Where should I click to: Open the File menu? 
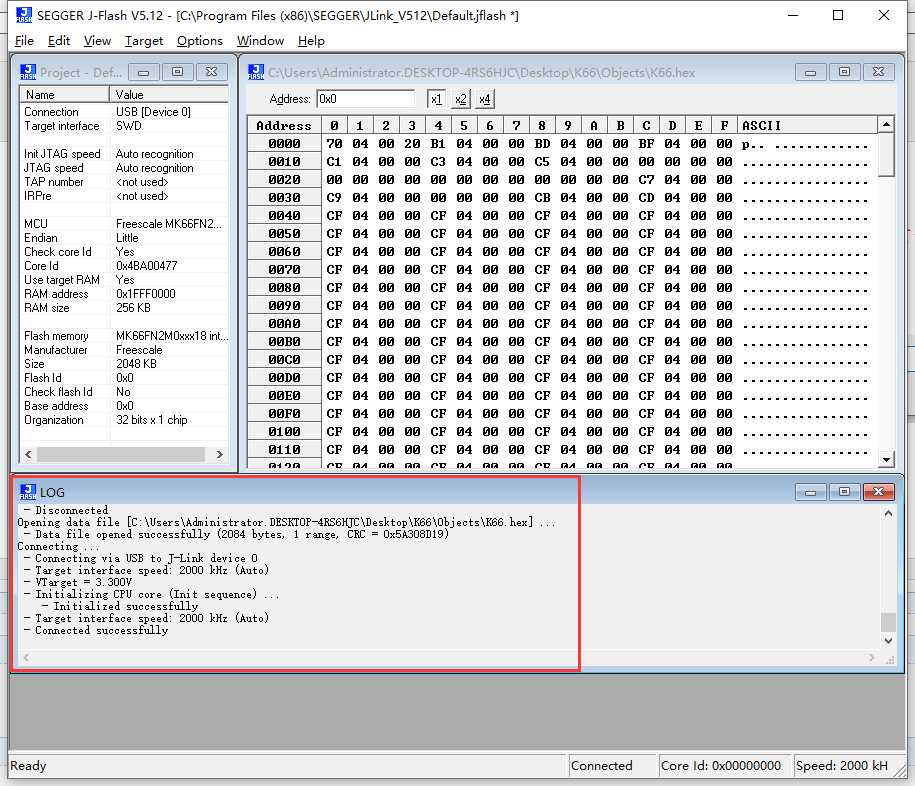[24, 41]
